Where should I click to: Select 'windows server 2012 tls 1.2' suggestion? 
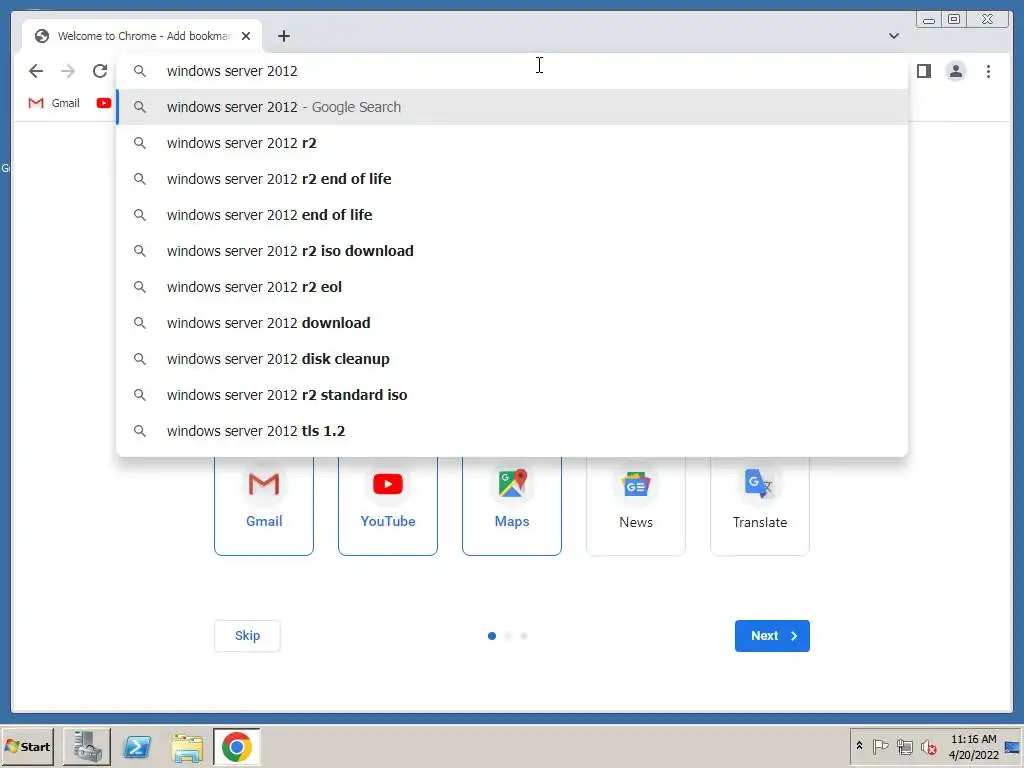point(512,431)
